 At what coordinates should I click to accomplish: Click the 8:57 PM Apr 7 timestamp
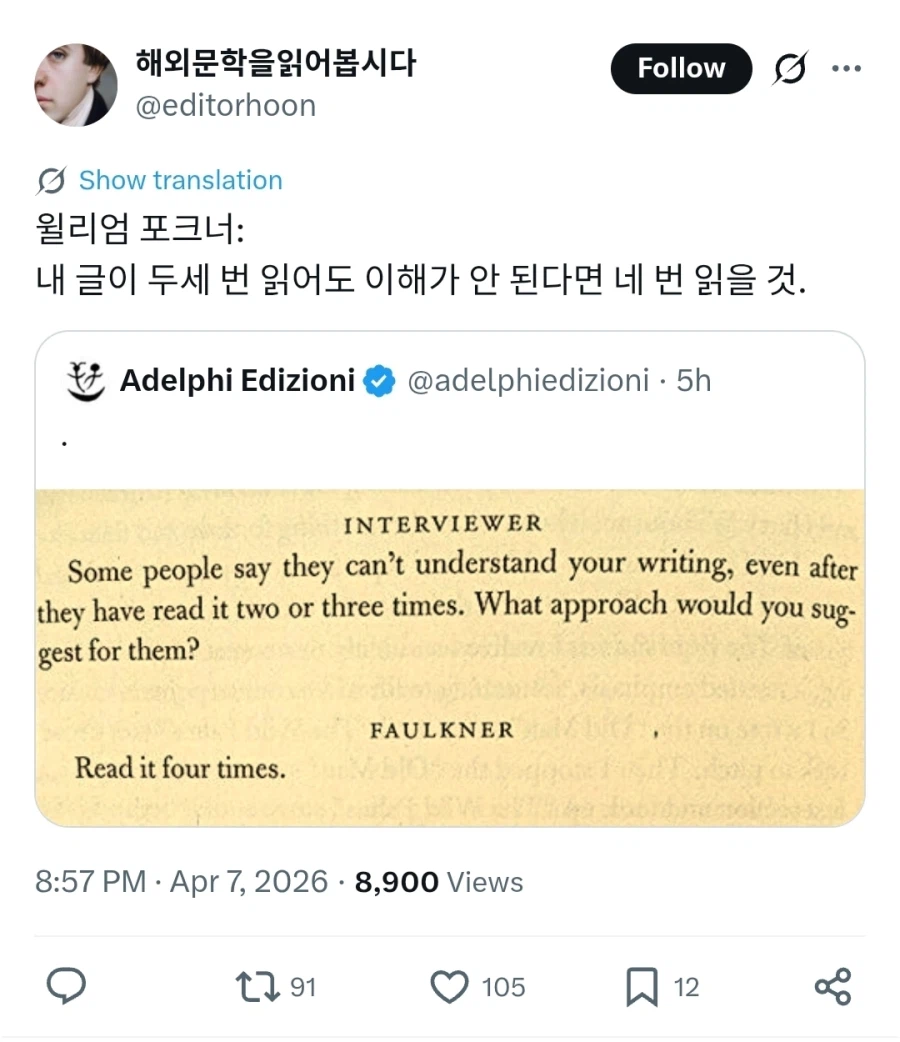tap(181, 882)
